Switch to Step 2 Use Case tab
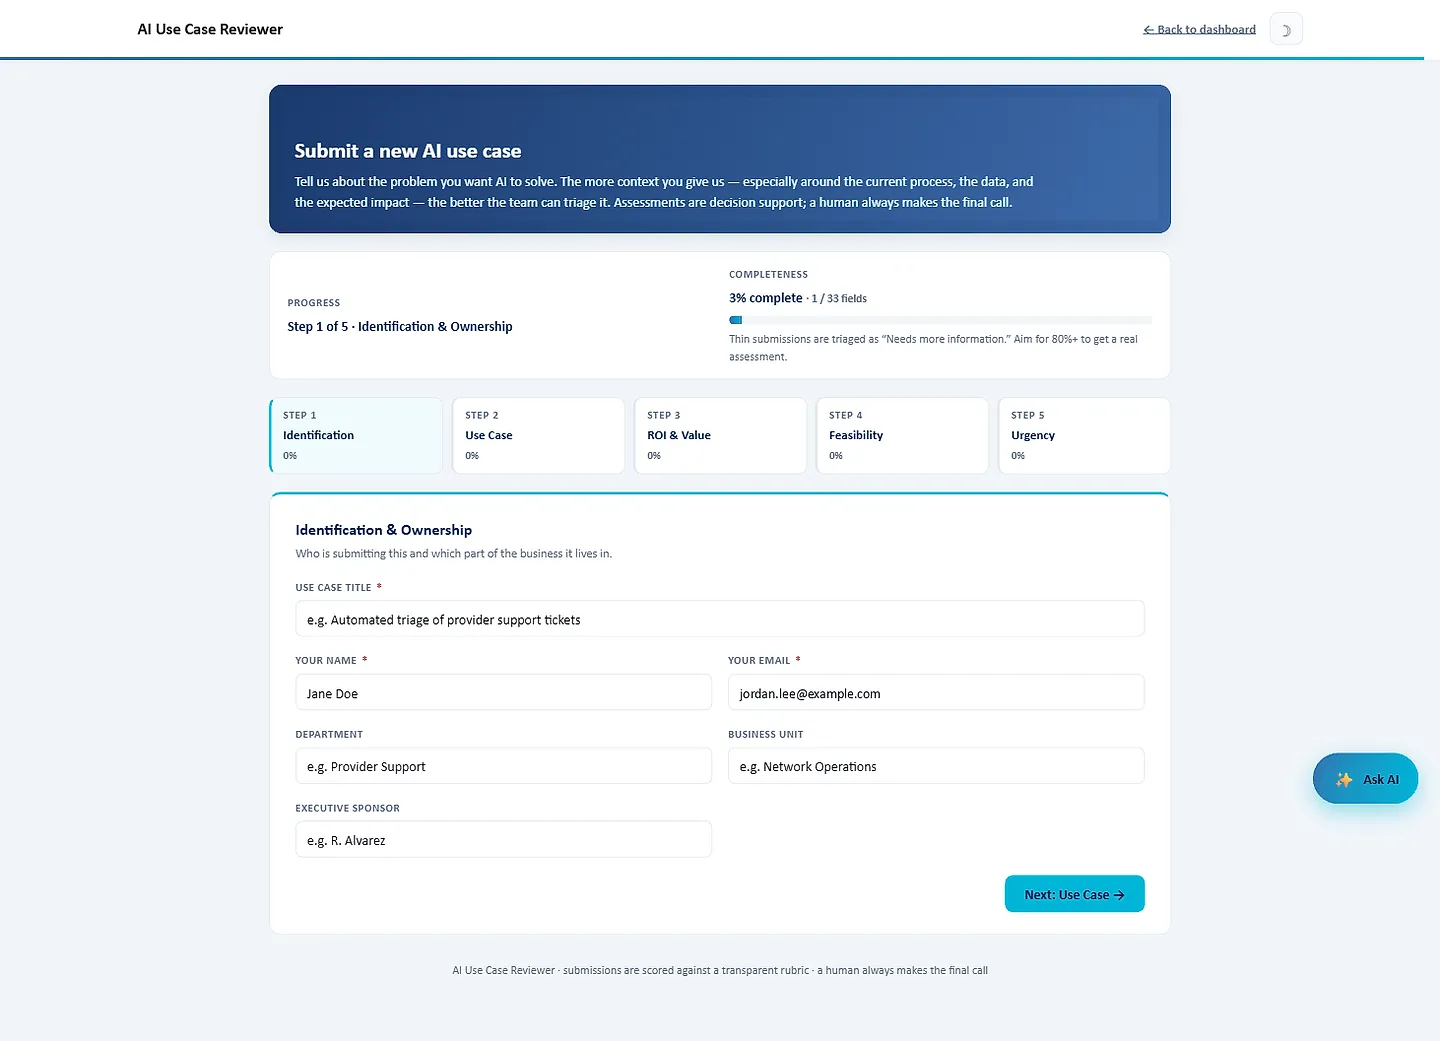Image resolution: width=1440 pixels, height=1041 pixels. click(x=538, y=436)
